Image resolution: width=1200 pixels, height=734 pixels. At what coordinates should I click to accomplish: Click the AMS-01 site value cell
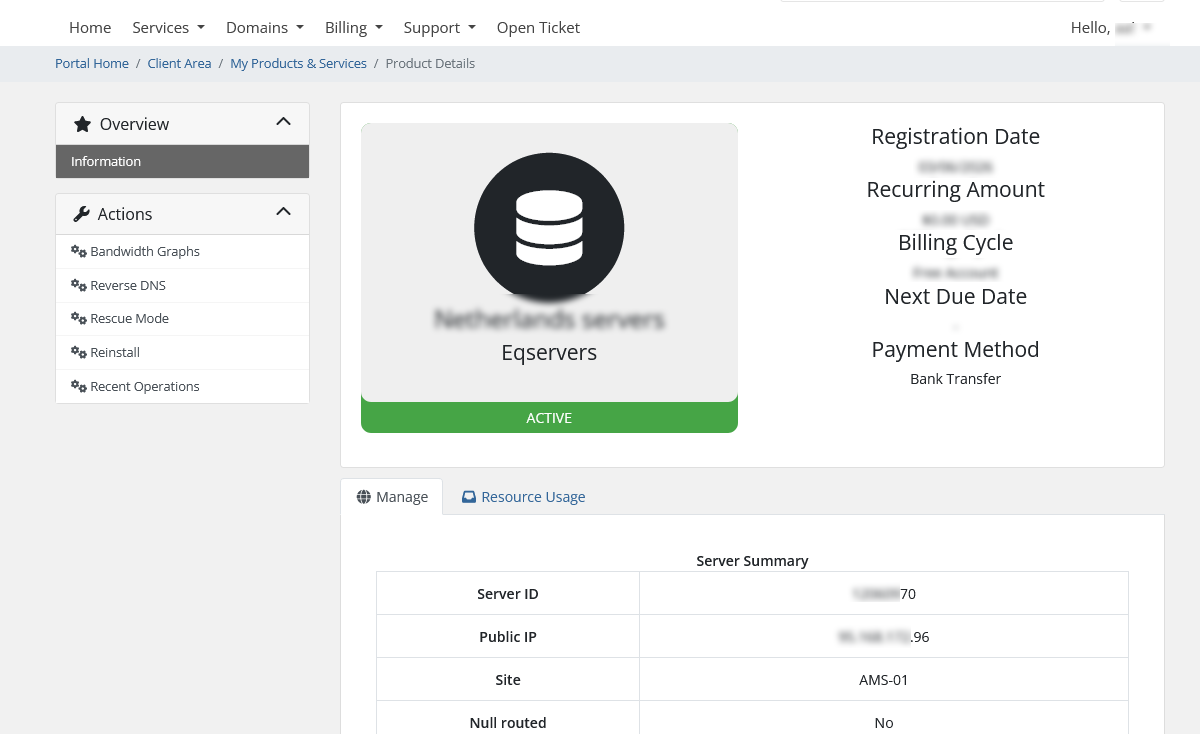[884, 679]
